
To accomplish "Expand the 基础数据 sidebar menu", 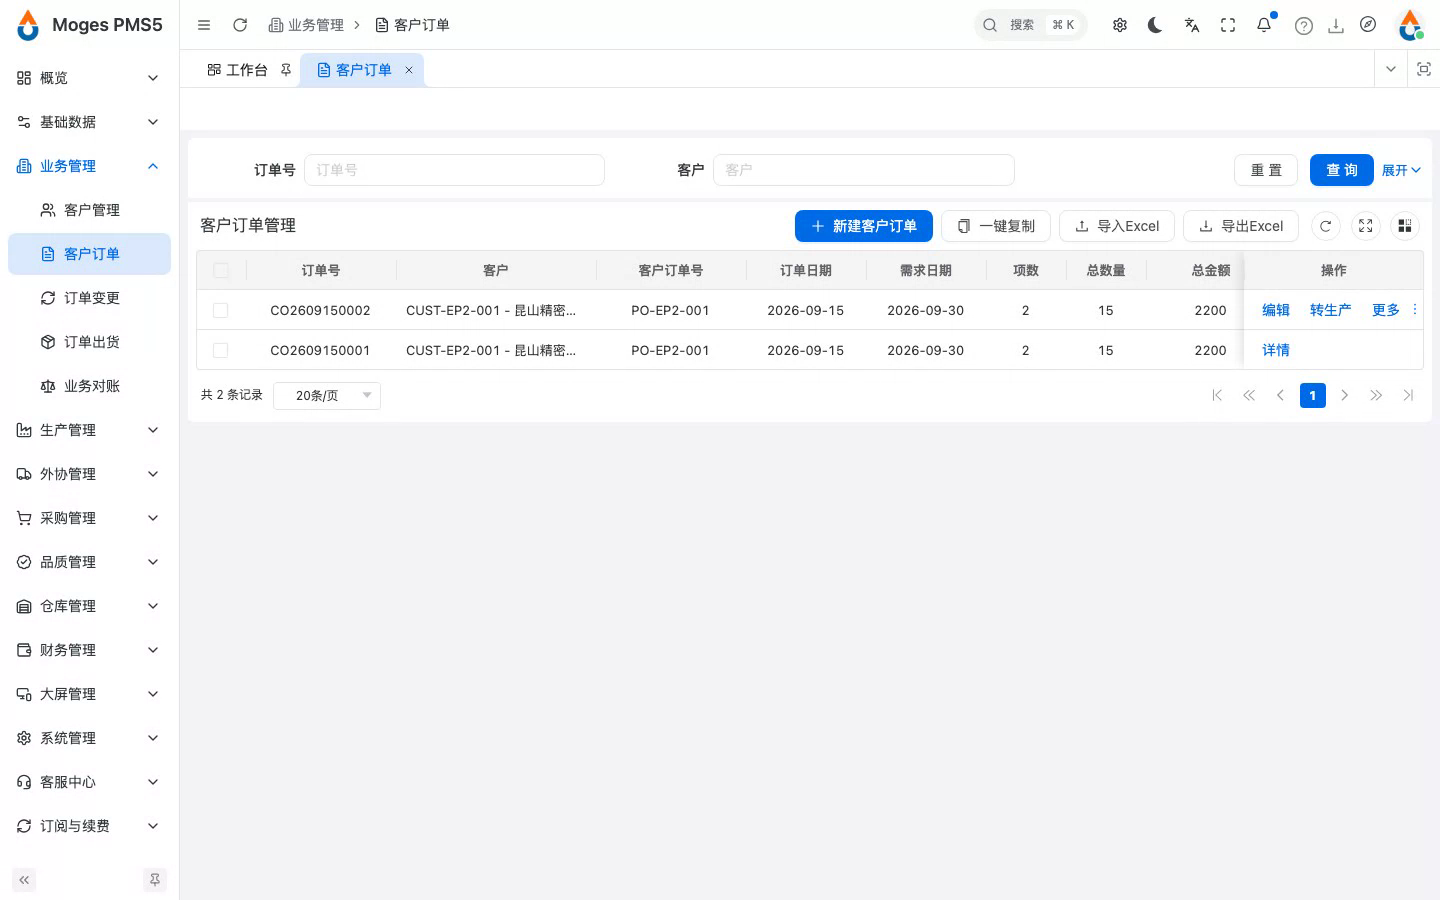I will 89,122.
